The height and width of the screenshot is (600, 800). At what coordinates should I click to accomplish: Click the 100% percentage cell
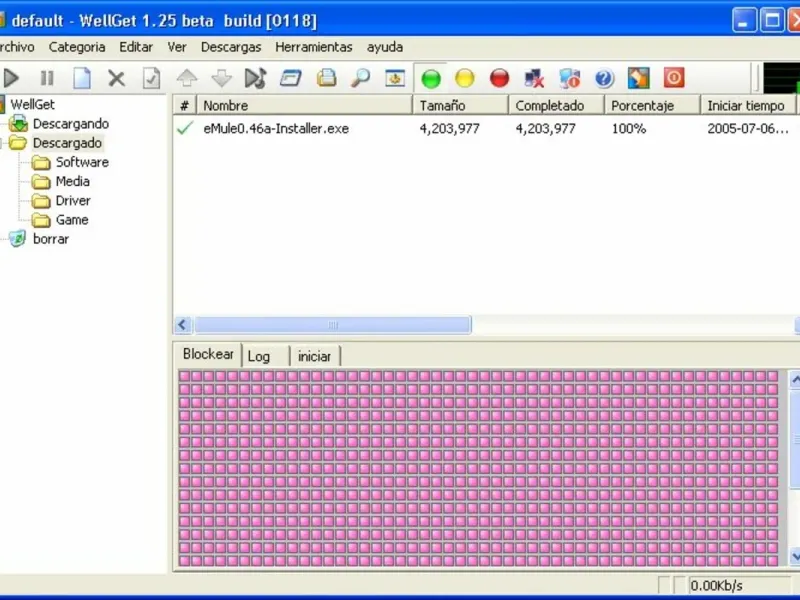click(x=629, y=129)
